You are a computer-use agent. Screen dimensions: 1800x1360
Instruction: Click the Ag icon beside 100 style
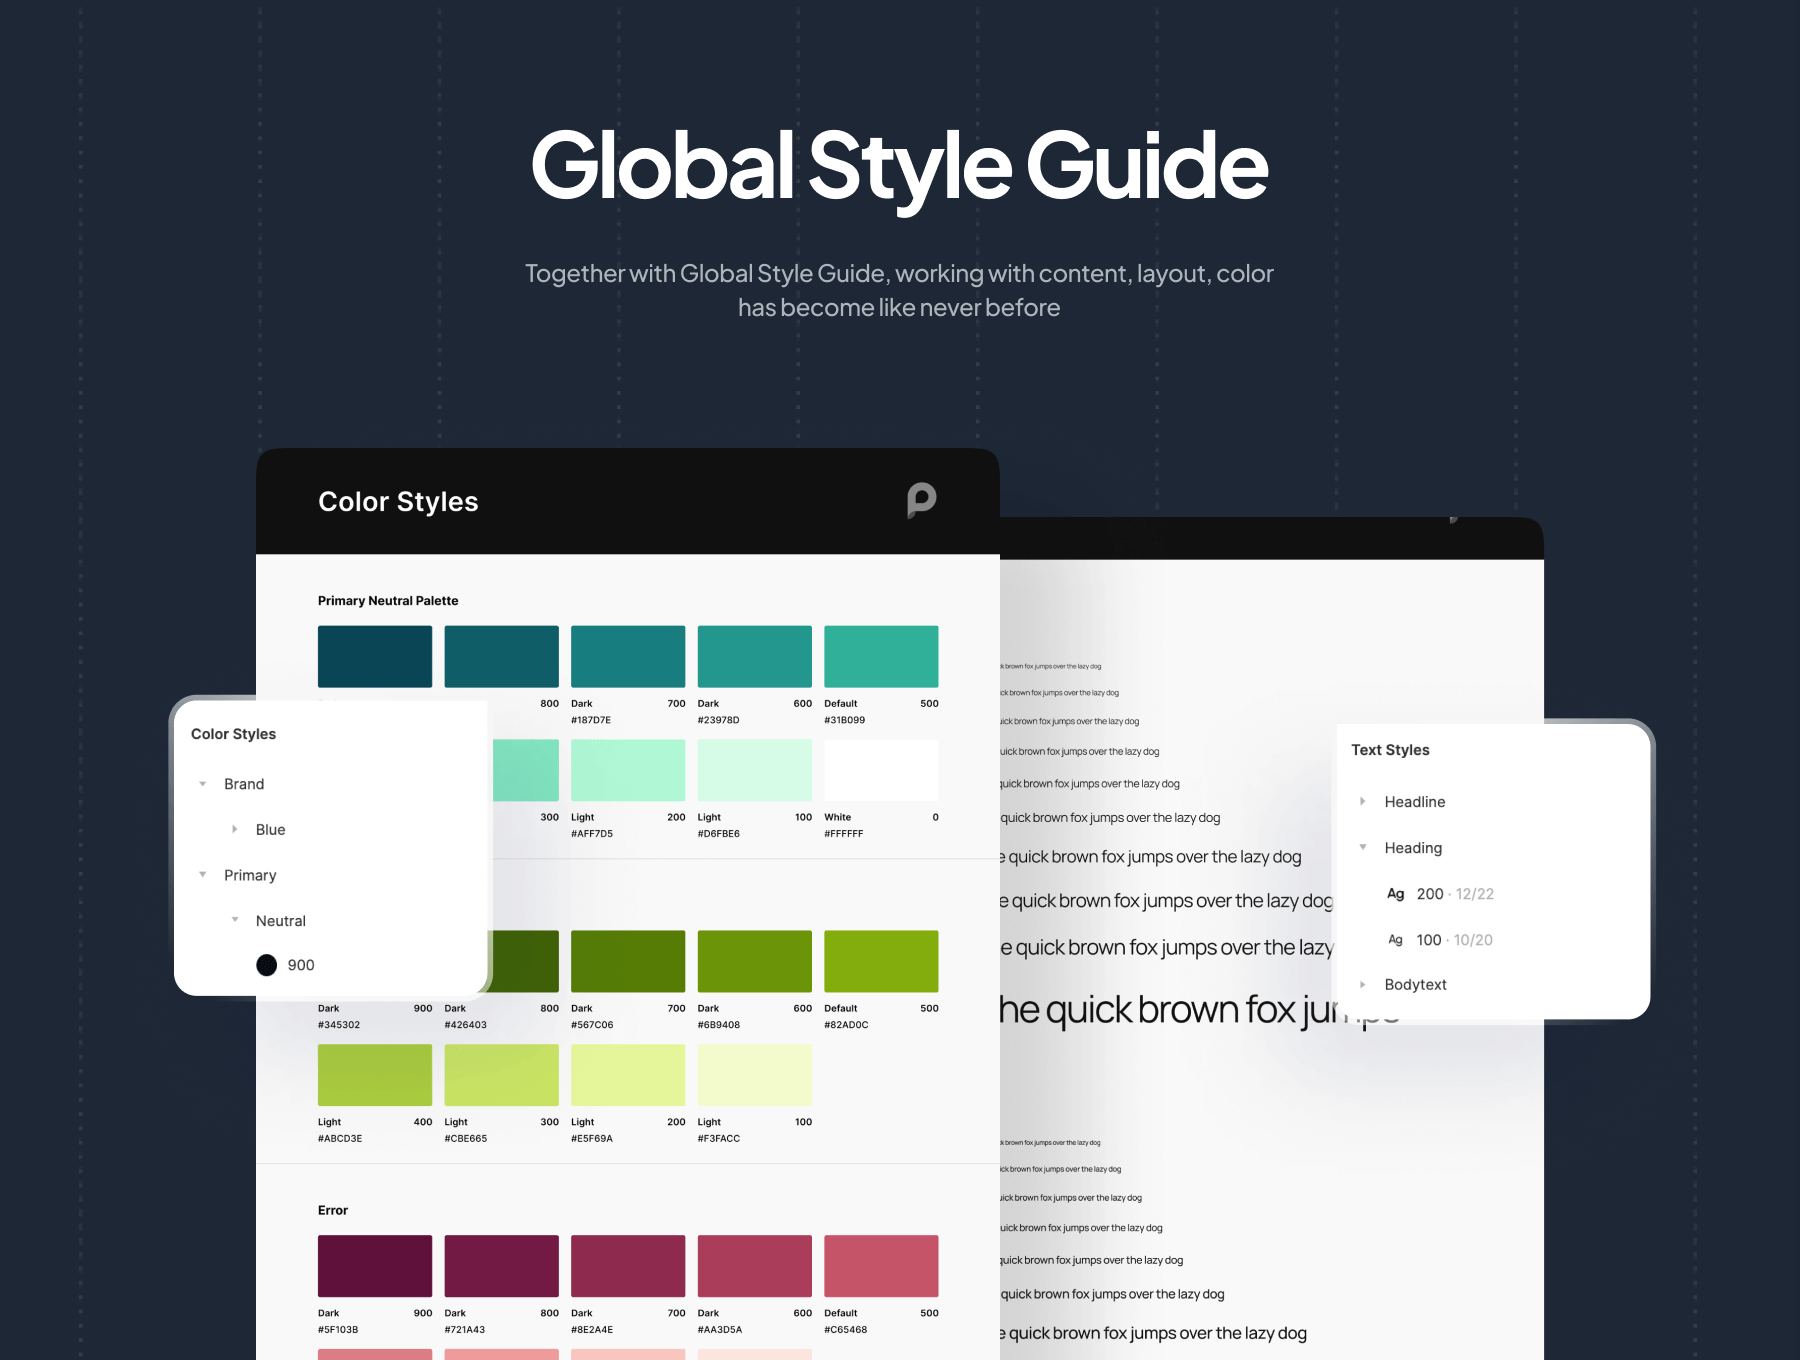pos(1395,940)
